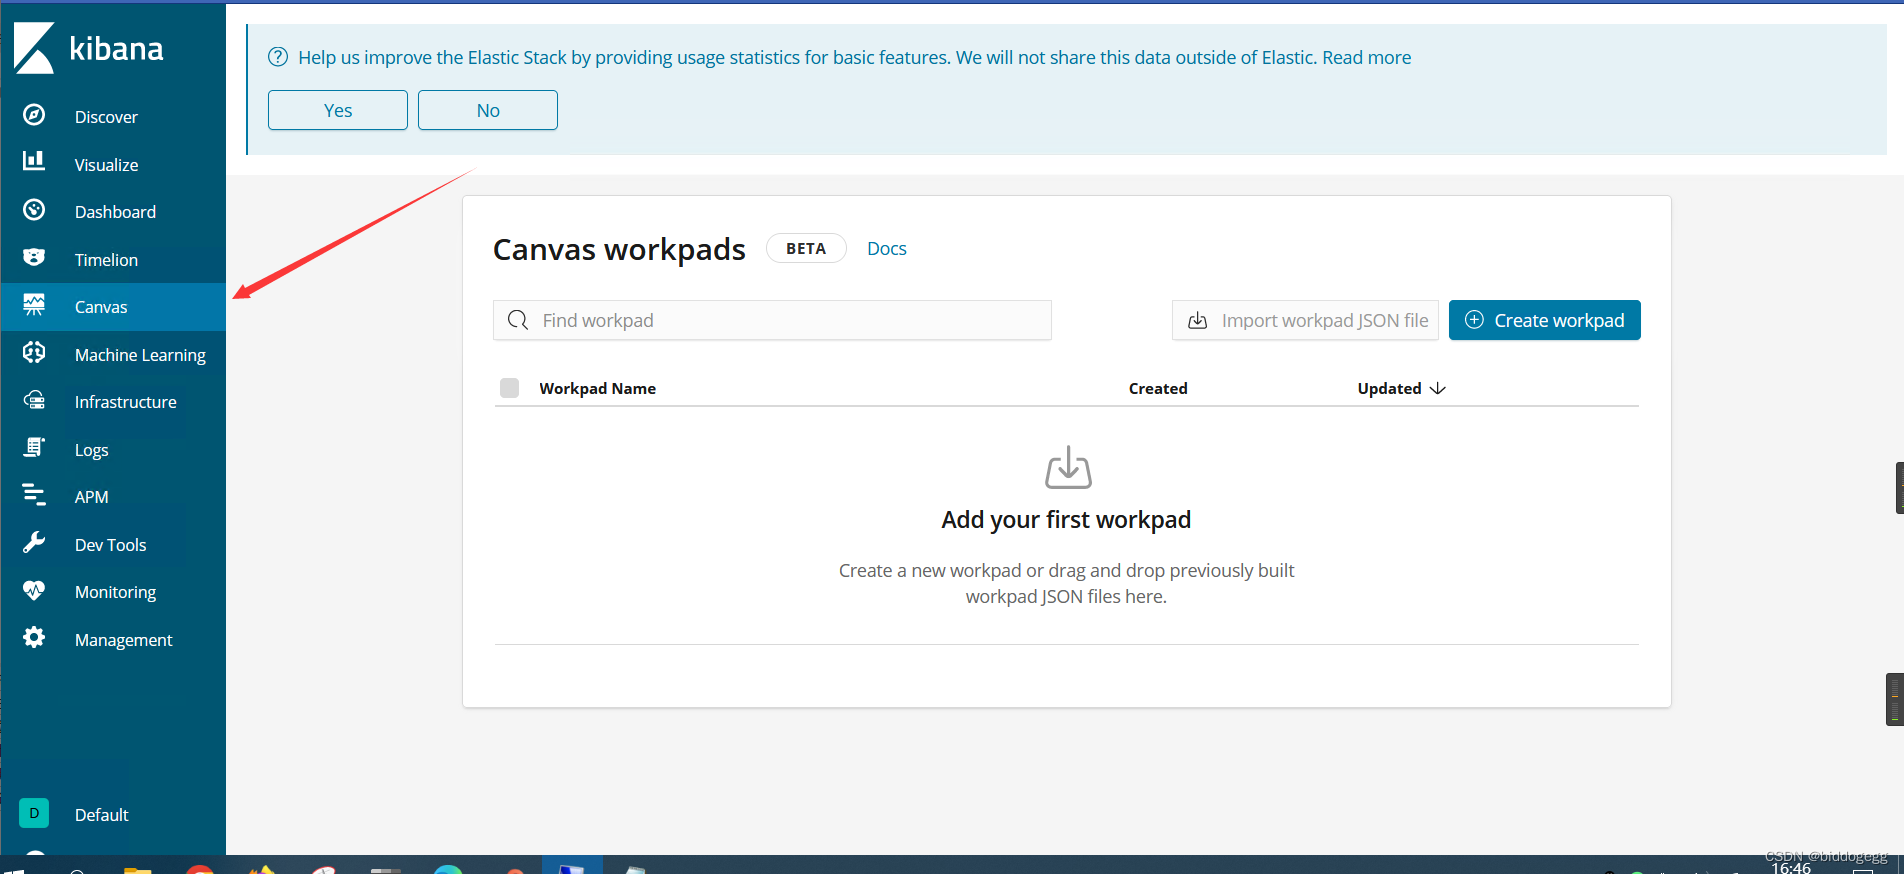Sort by Updated column header
1904x874 pixels.
click(1389, 388)
